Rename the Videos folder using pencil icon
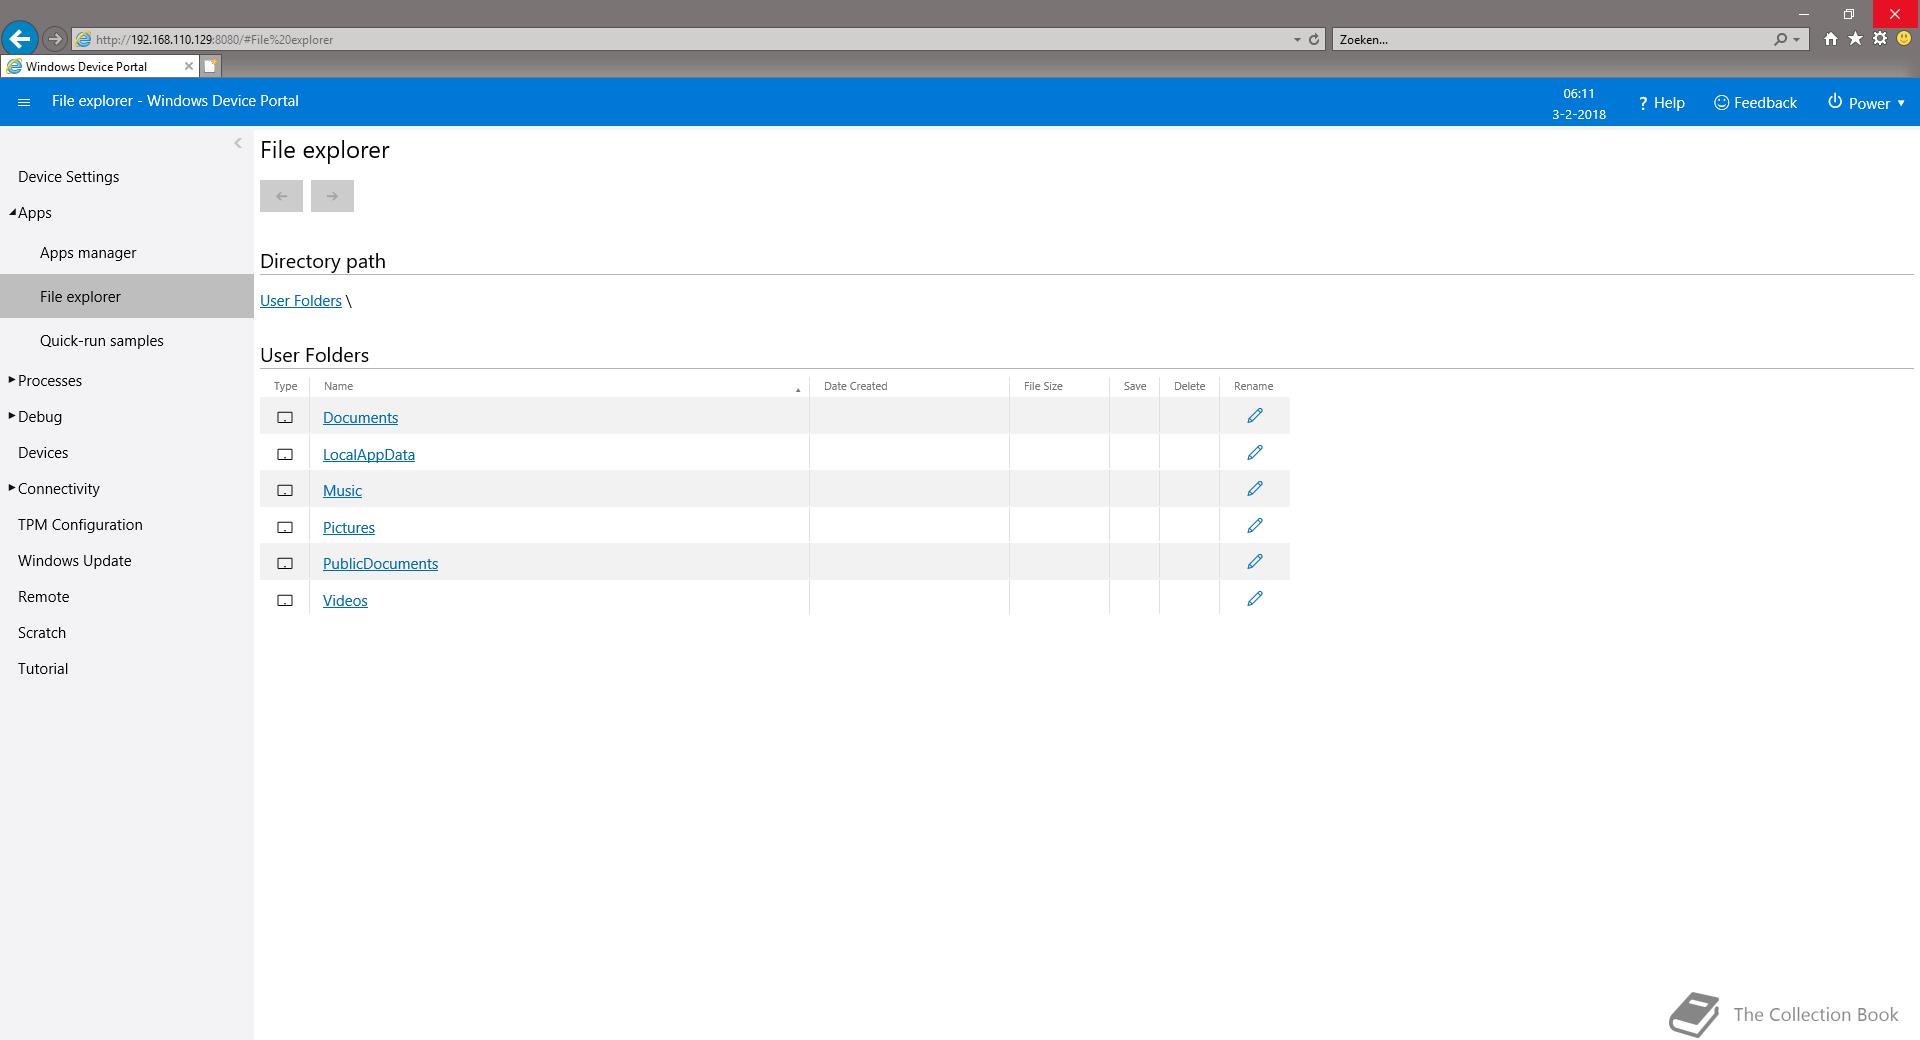 click(x=1255, y=599)
